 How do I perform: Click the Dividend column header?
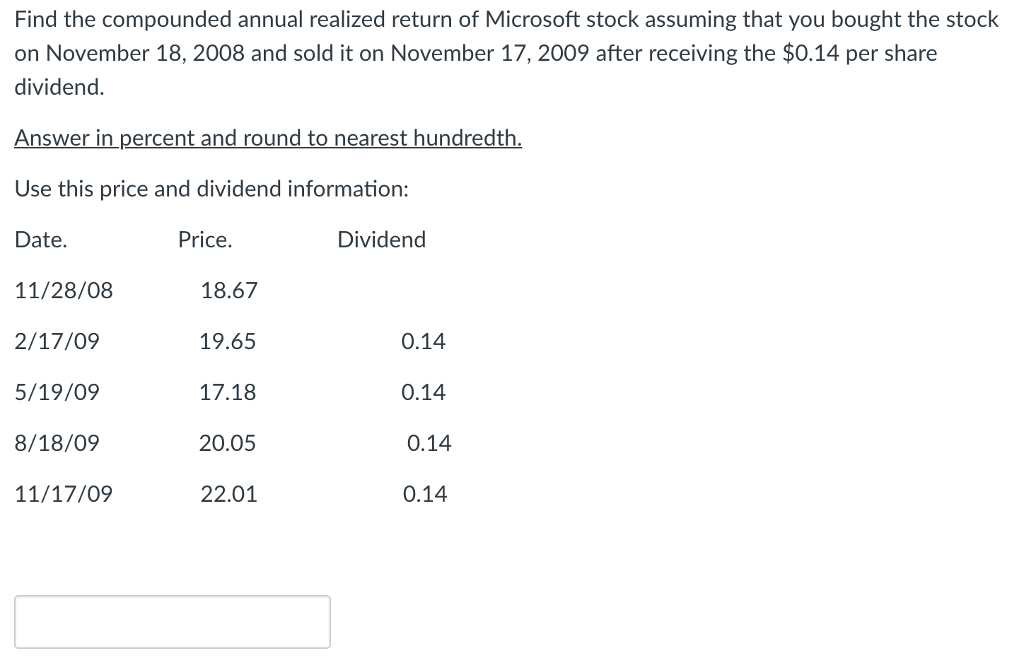click(x=381, y=240)
